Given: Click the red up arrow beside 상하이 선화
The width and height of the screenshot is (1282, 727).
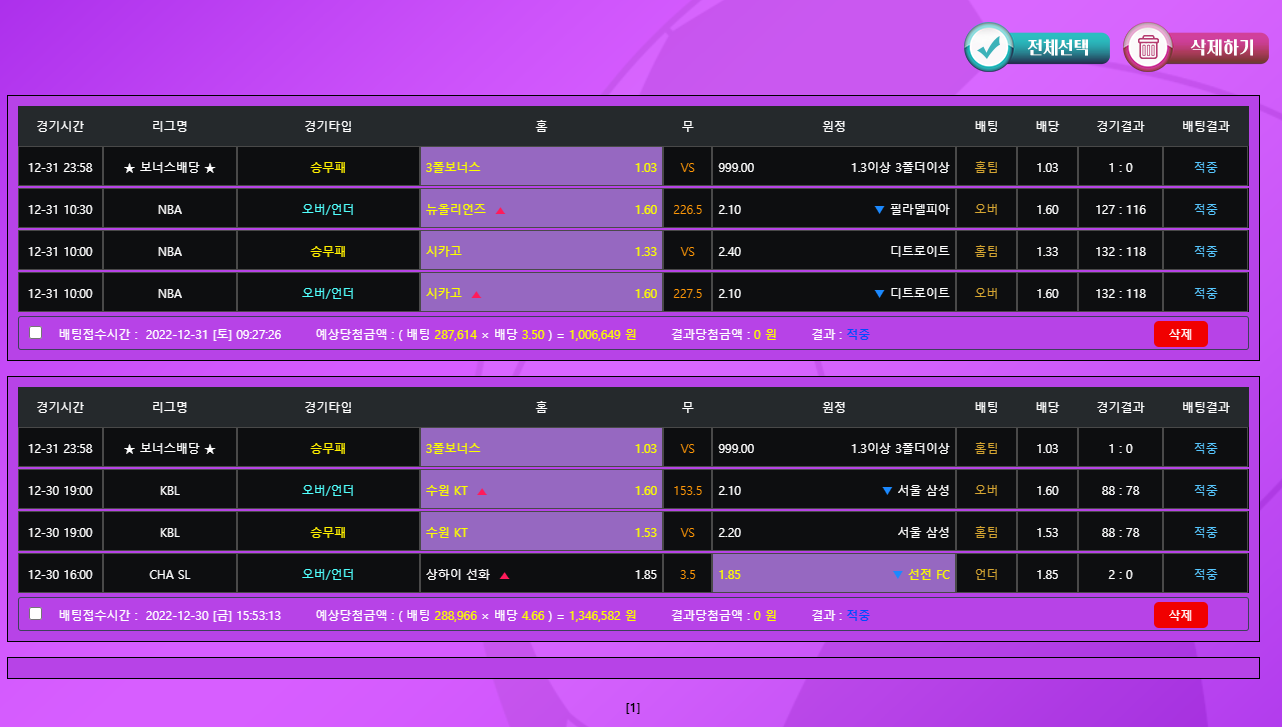Looking at the screenshot, I should click(504, 575).
